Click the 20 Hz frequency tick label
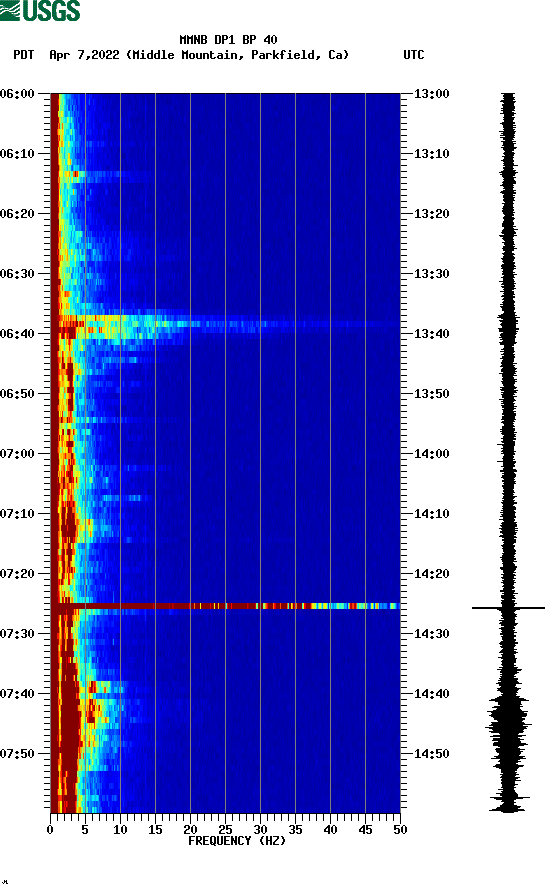This screenshot has width=552, height=893. tap(190, 830)
